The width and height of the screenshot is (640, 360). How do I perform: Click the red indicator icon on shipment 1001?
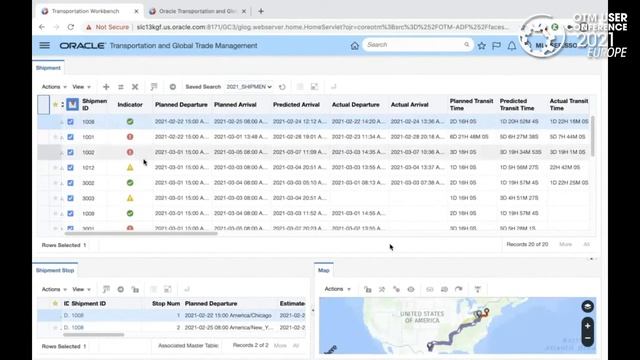[130, 137]
